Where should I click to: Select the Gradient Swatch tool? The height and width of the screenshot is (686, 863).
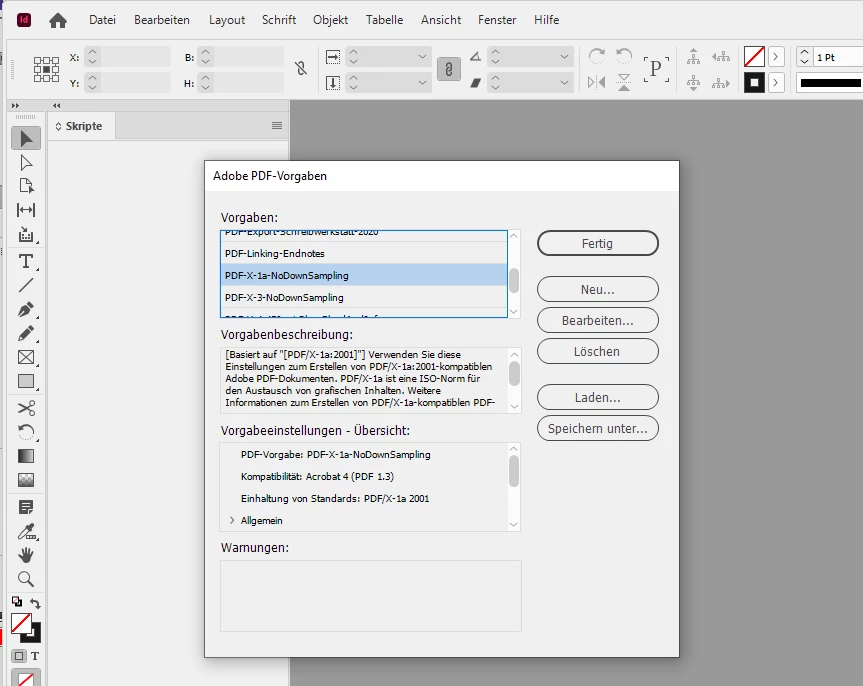point(26,456)
